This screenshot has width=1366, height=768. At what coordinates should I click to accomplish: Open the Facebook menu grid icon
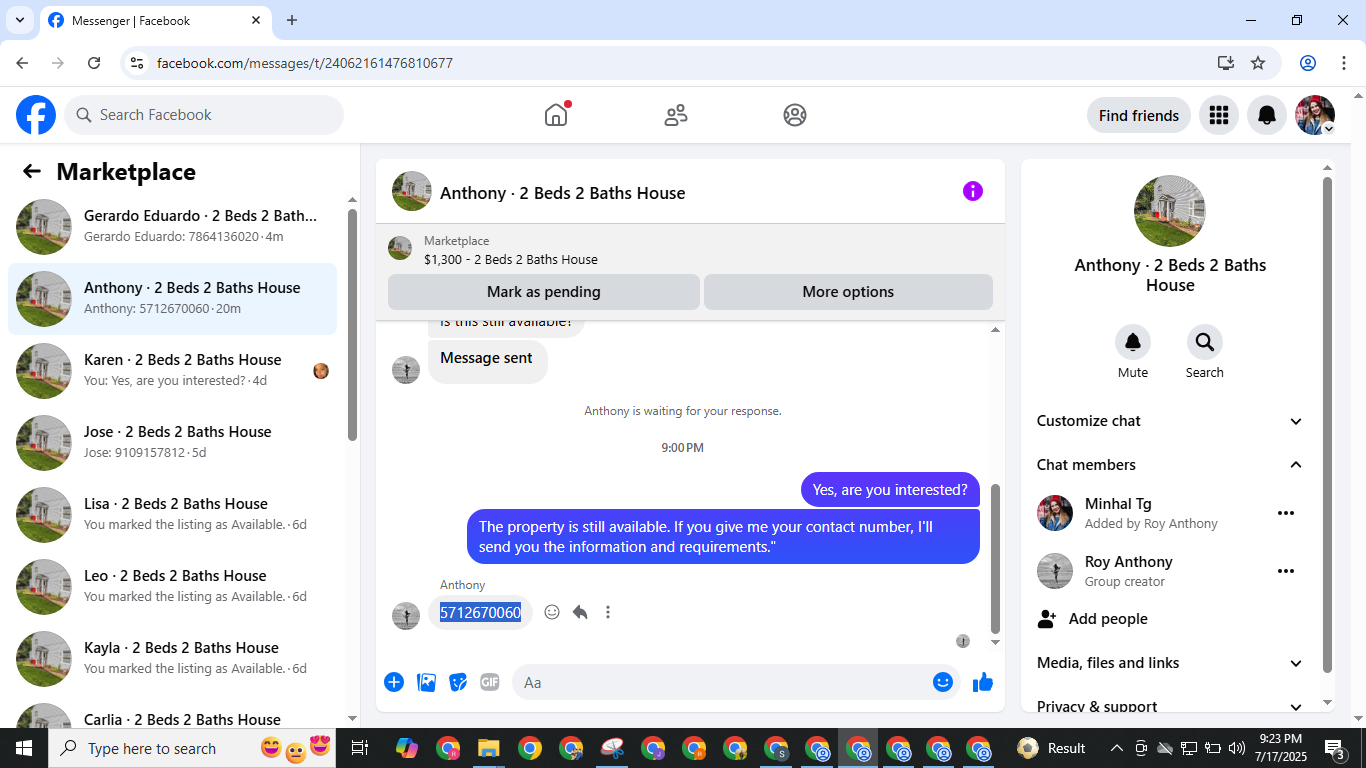(x=1218, y=115)
